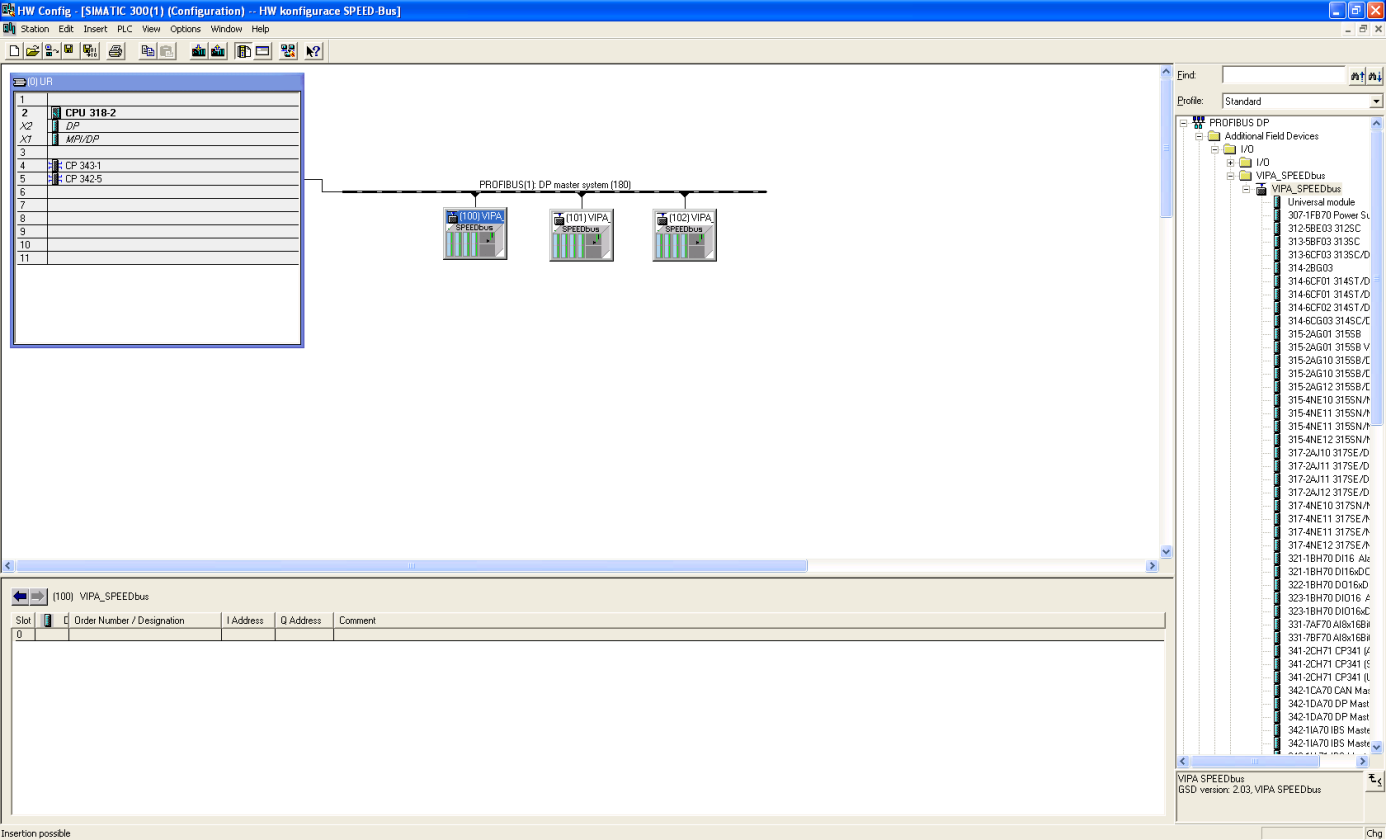The width and height of the screenshot is (1386, 840).
Task: Select 322-1BH70 DO16xD catalog item
Action: tap(1328, 584)
